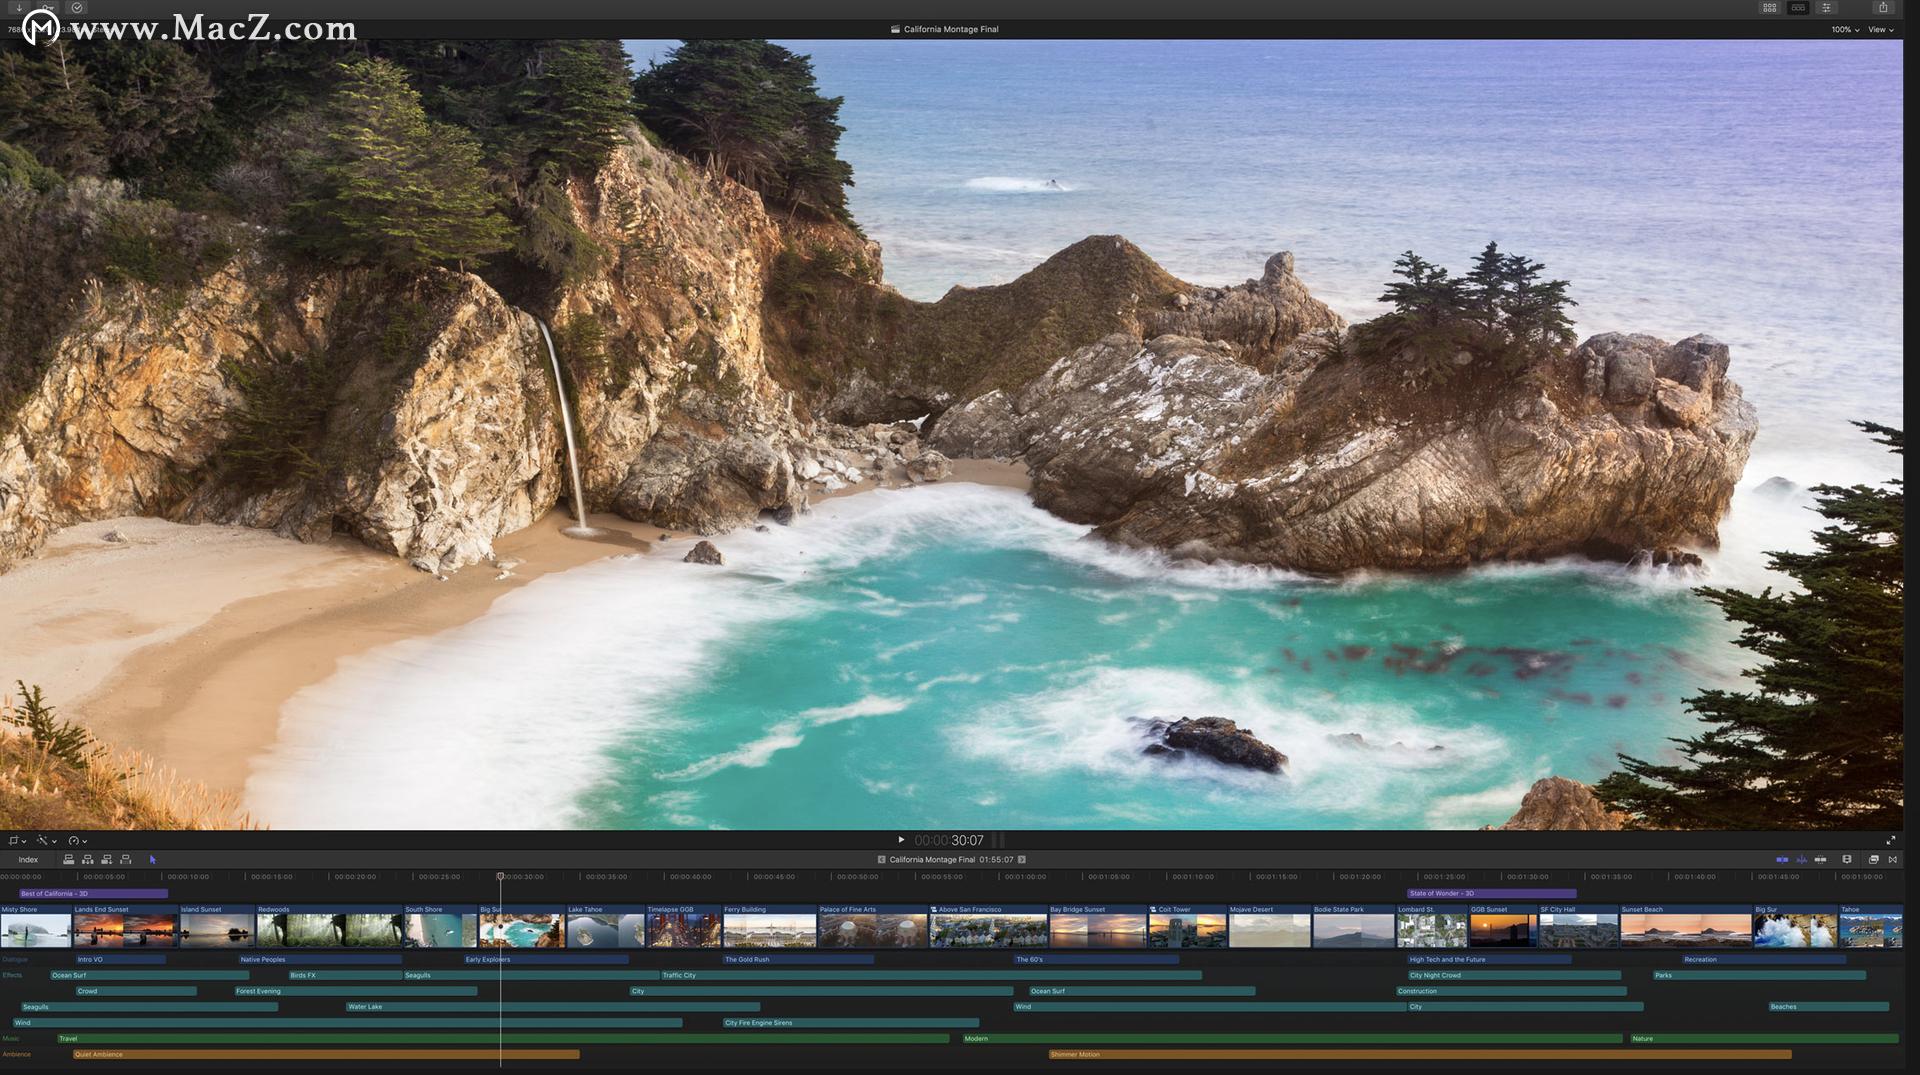The image size is (1920, 1075).
Task: Toggle the browser panel visibility
Action: coord(1769,8)
